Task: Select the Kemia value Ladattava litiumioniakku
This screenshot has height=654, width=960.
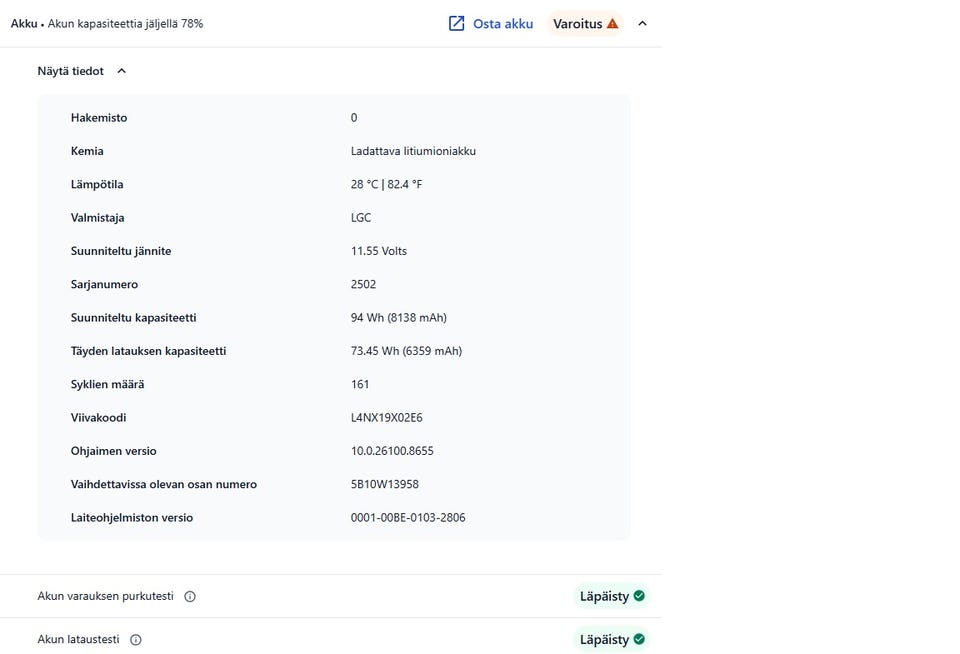Action: click(413, 151)
